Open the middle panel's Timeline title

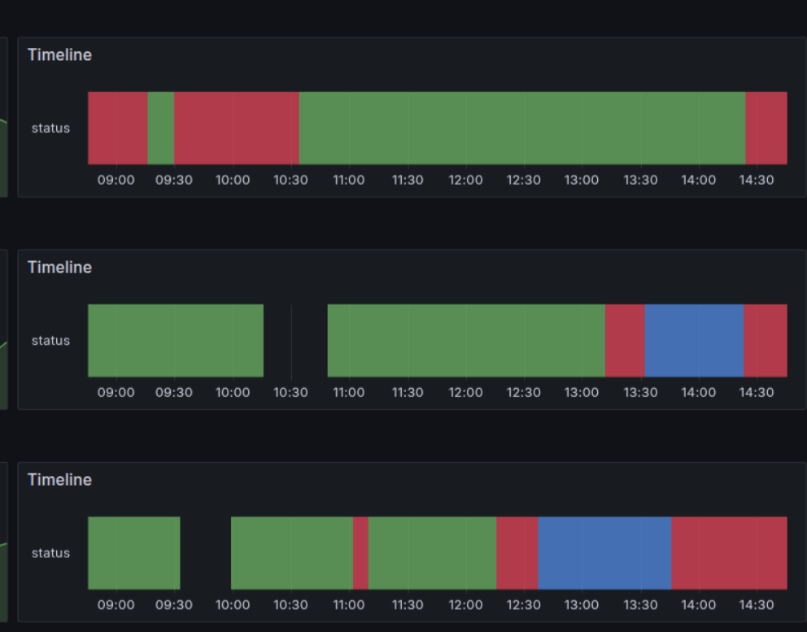[x=60, y=268]
